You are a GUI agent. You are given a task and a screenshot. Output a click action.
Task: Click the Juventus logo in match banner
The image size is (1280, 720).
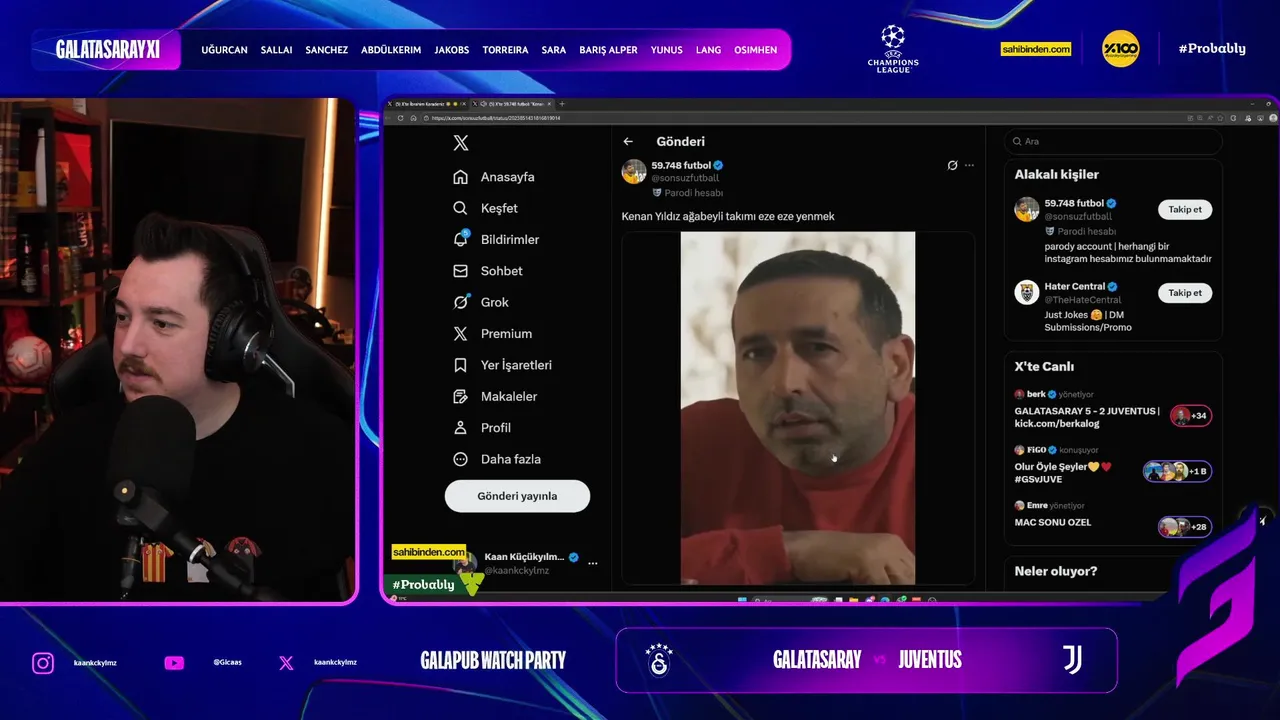pos(1072,660)
